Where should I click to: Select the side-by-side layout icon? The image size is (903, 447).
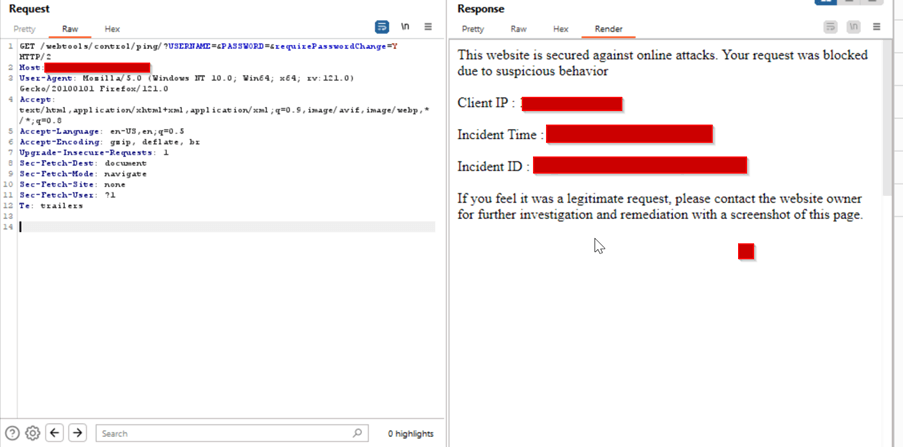(x=825, y=2)
